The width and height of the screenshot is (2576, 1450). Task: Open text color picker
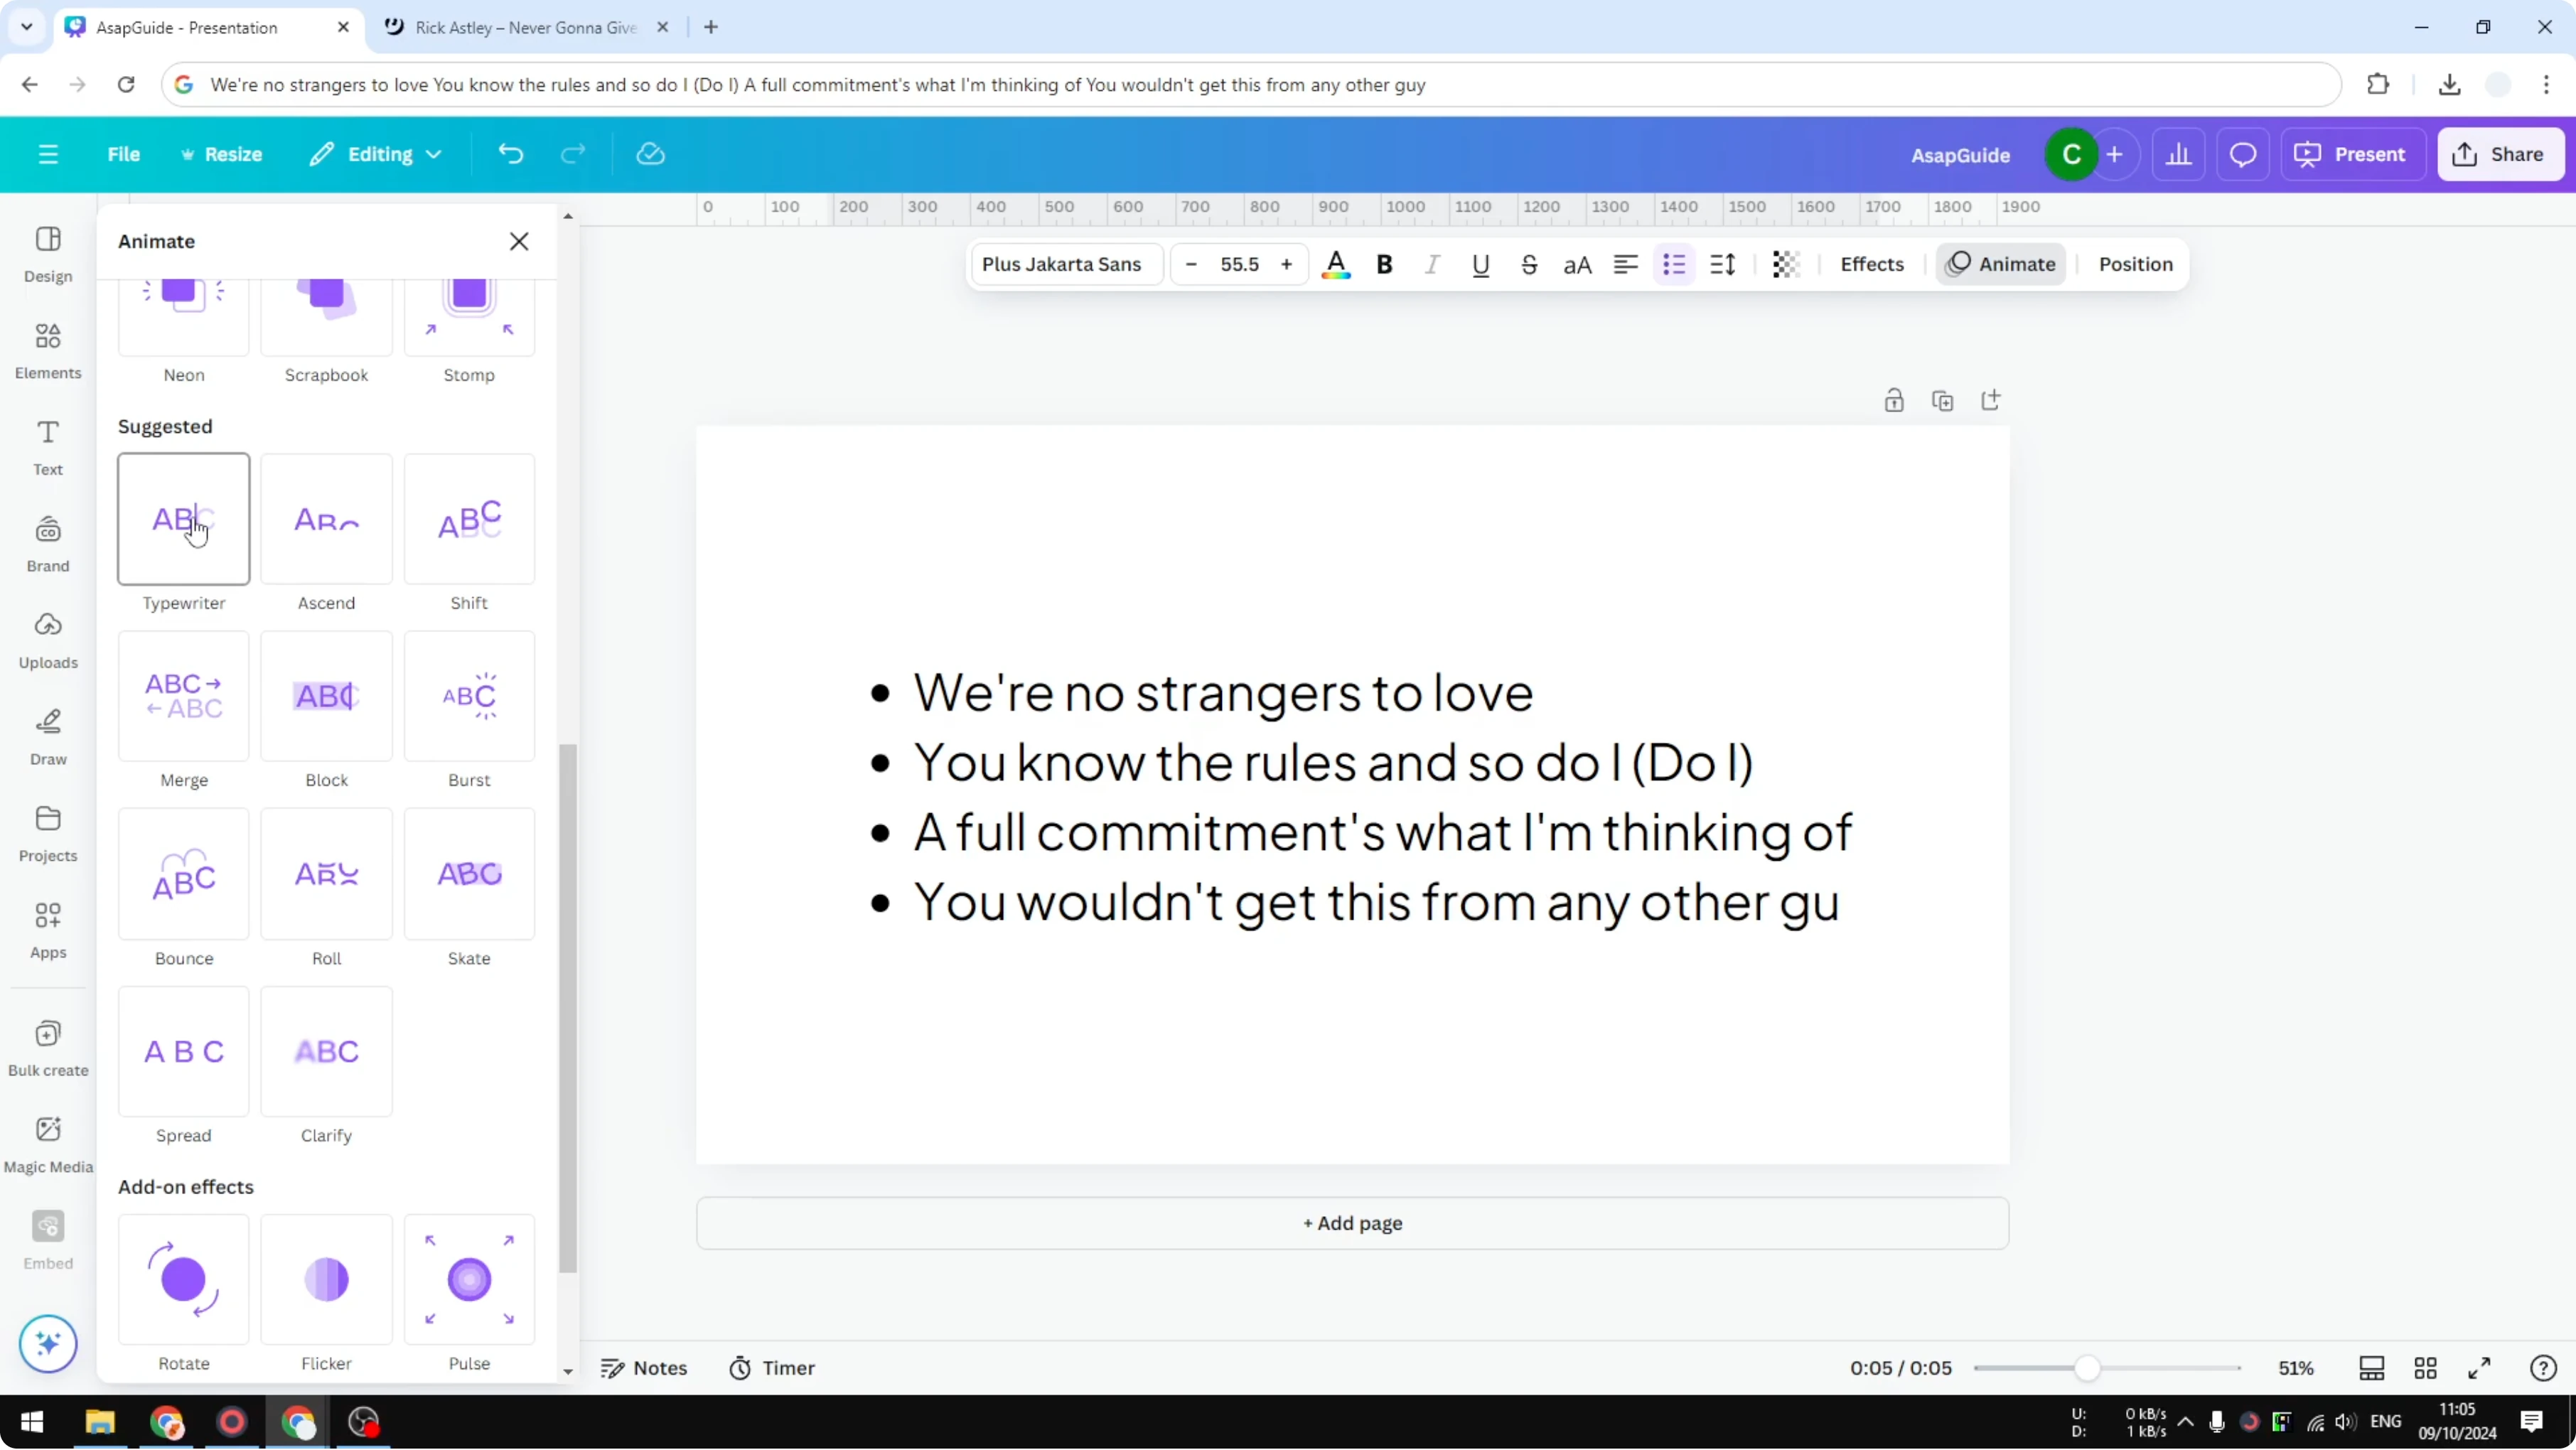(1336, 264)
